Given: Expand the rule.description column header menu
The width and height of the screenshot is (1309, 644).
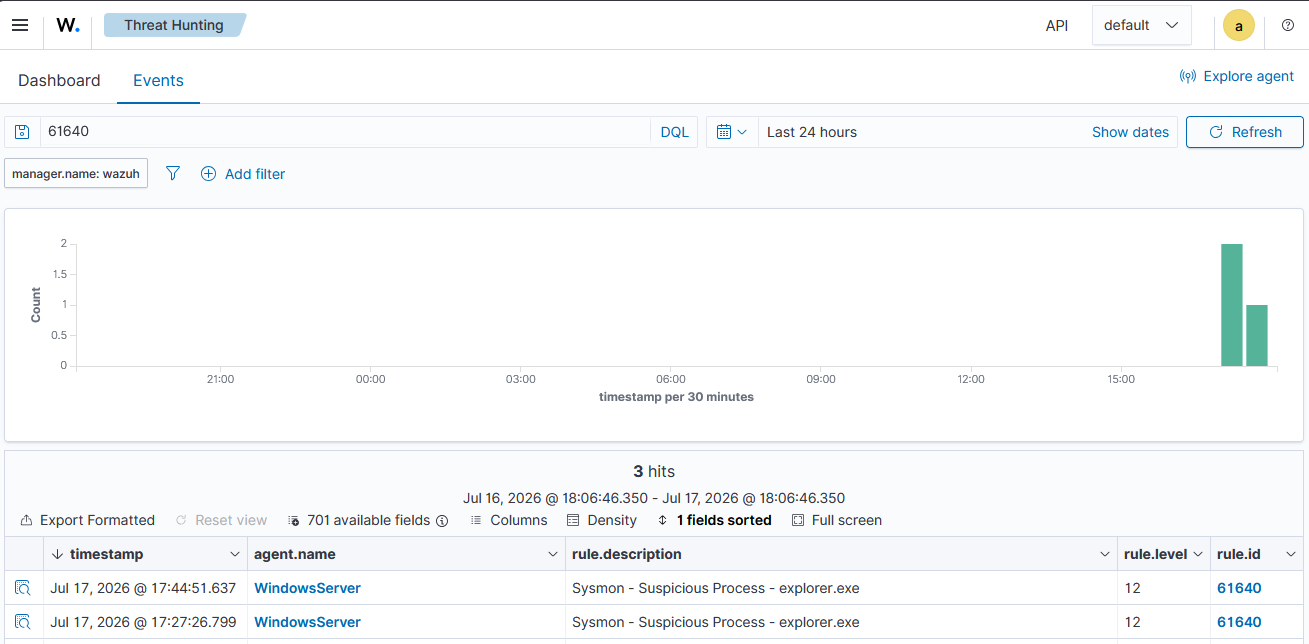Looking at the screenshot, I should 1105,554.
